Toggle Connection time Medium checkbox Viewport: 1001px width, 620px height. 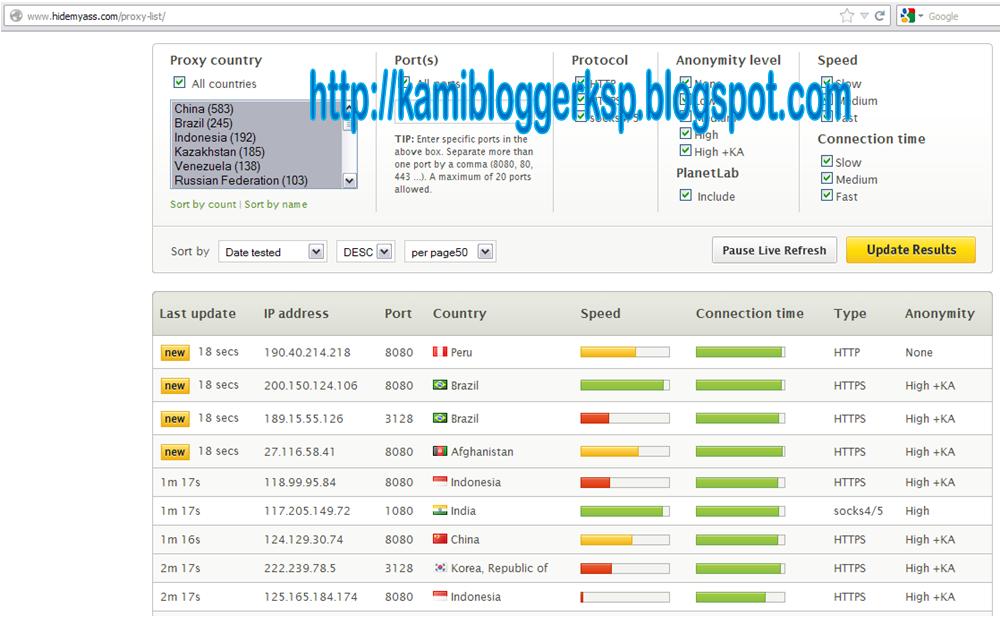click(827, 178)
